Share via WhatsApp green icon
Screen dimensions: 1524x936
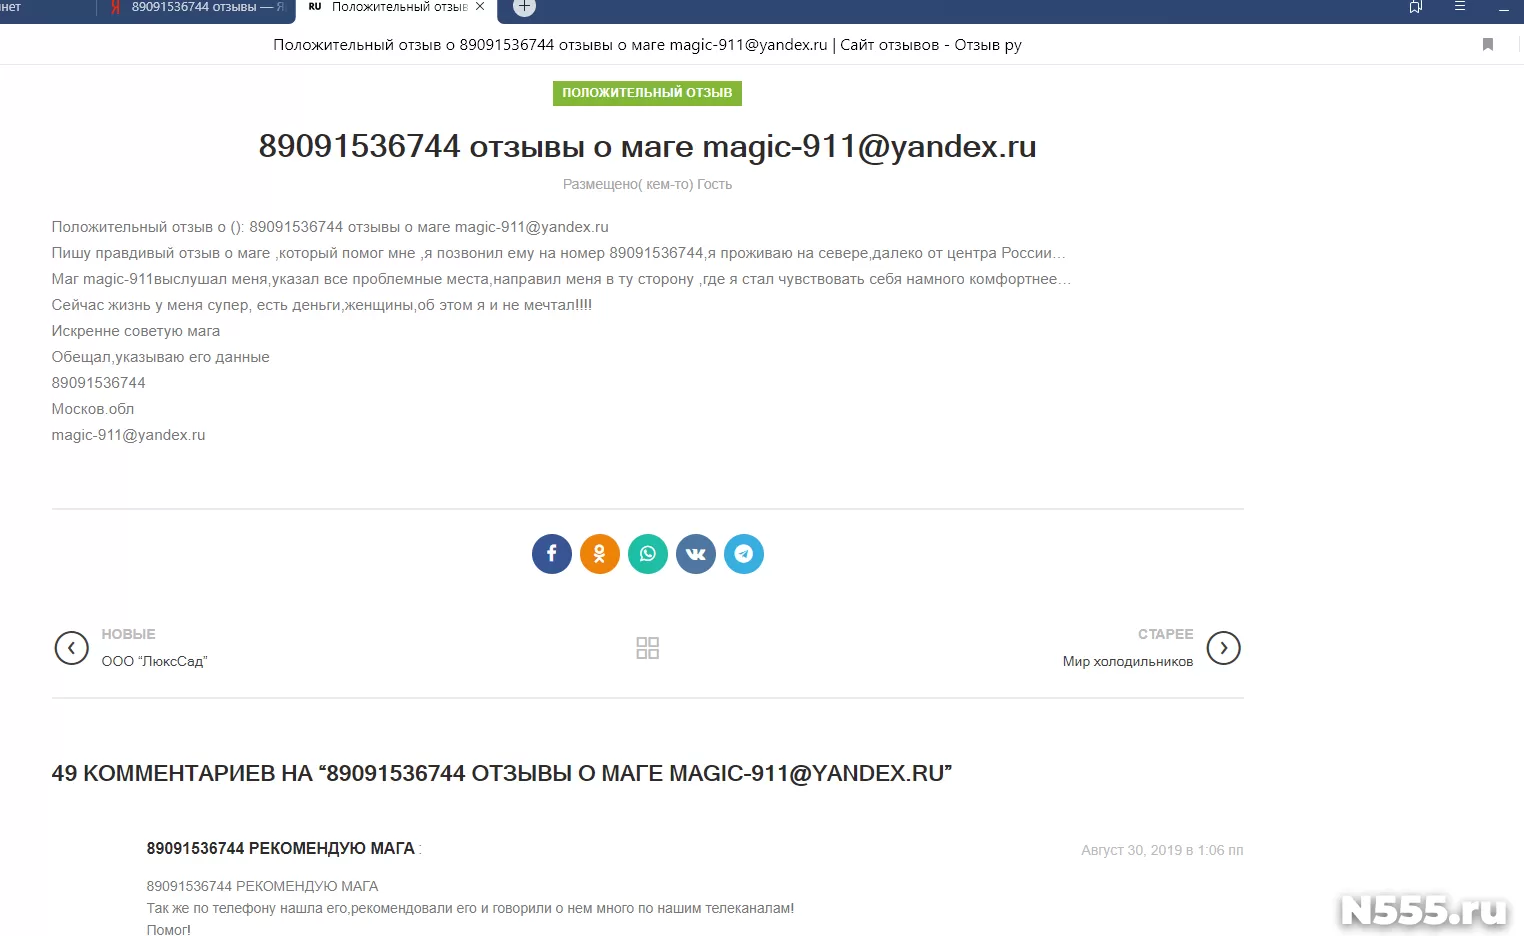click(x=648, y=554)
